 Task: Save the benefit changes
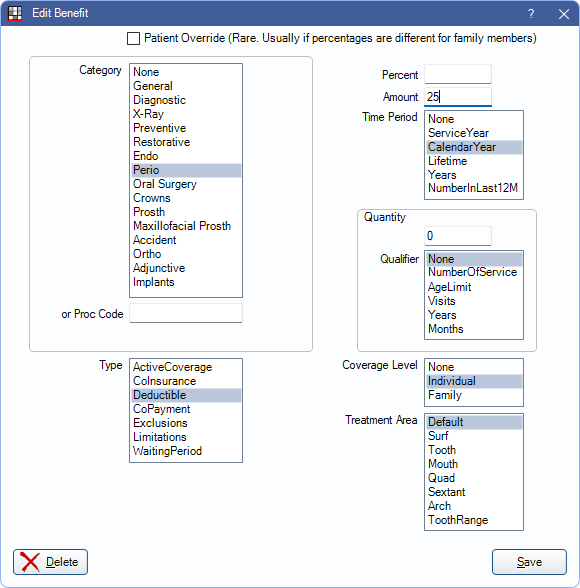coord(529,562)
